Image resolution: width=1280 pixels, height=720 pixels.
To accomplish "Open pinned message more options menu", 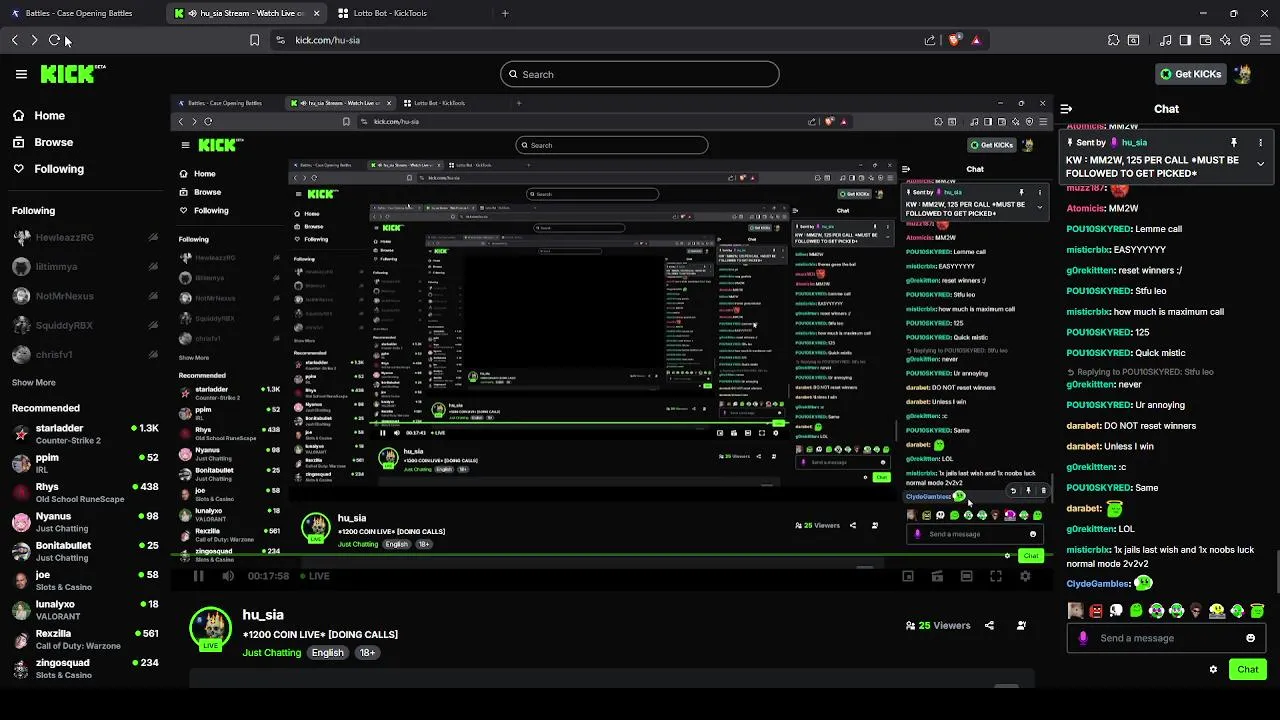I will (x=1260, y=143).
